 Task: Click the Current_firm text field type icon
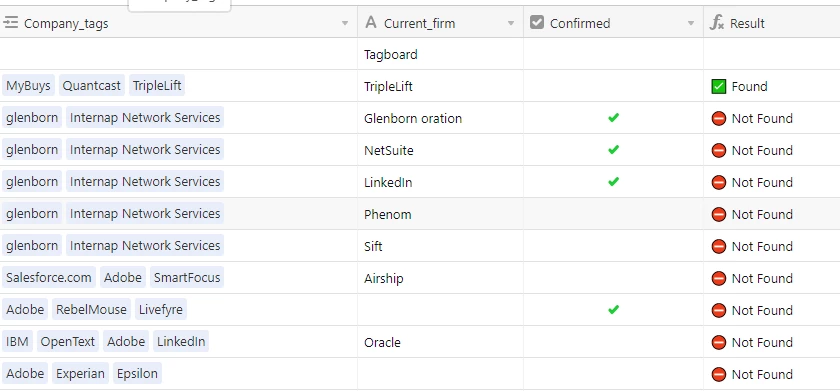pos(370,22)
